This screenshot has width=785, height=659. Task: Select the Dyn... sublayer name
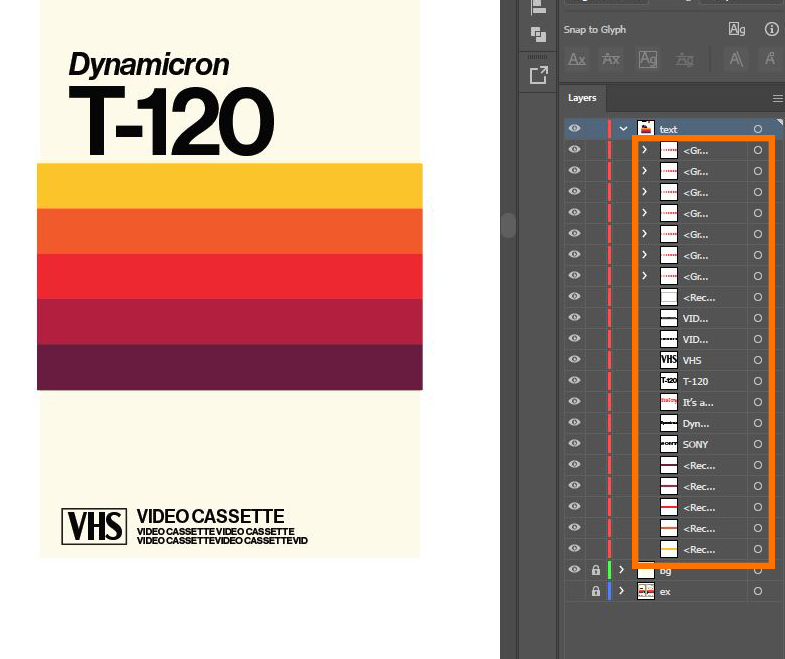click(696, 424)
